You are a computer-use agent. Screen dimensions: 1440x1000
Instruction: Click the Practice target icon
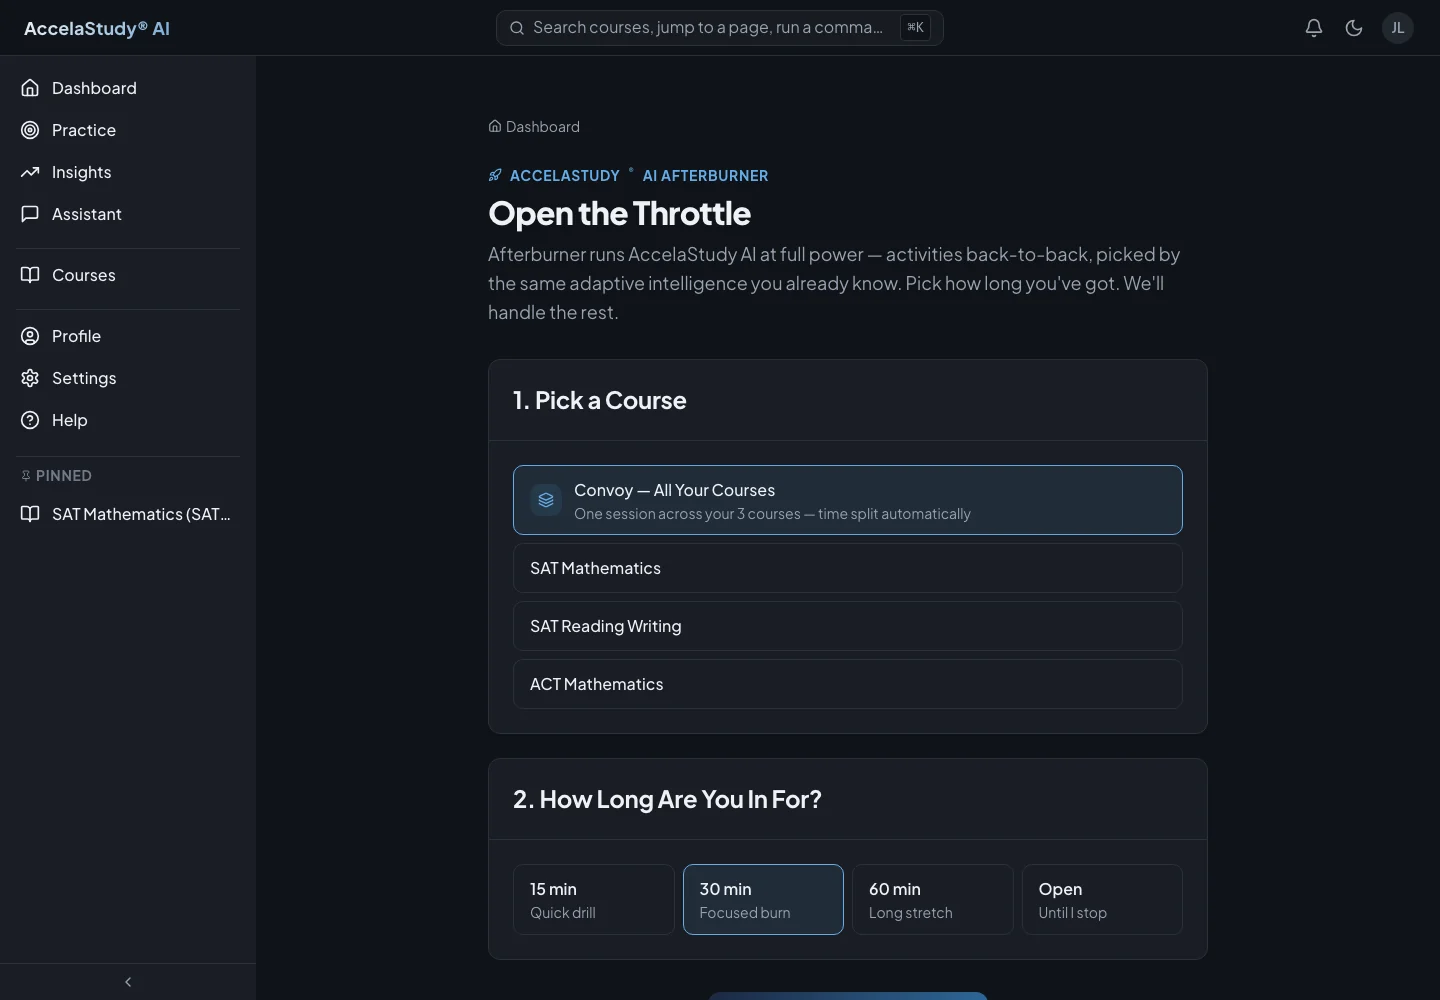[30, 130]
